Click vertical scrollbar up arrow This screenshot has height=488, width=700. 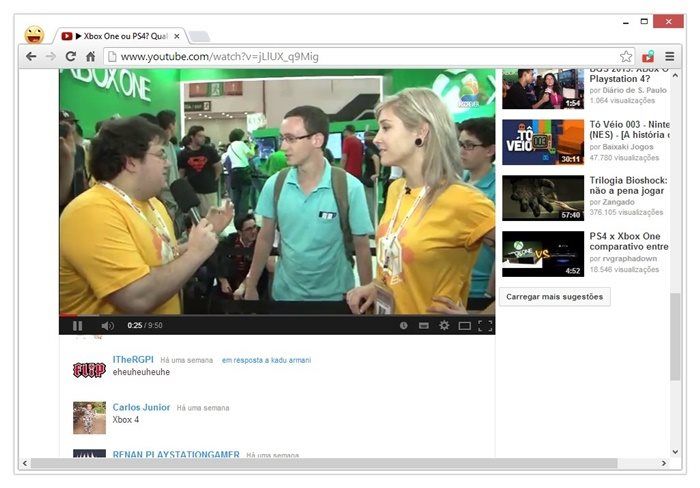pyautogui.click(x=675, y=76)
